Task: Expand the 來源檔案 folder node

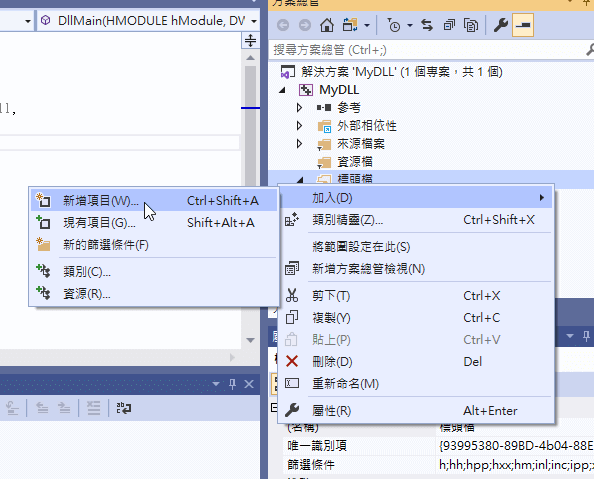Action: (x=299, y=144)
